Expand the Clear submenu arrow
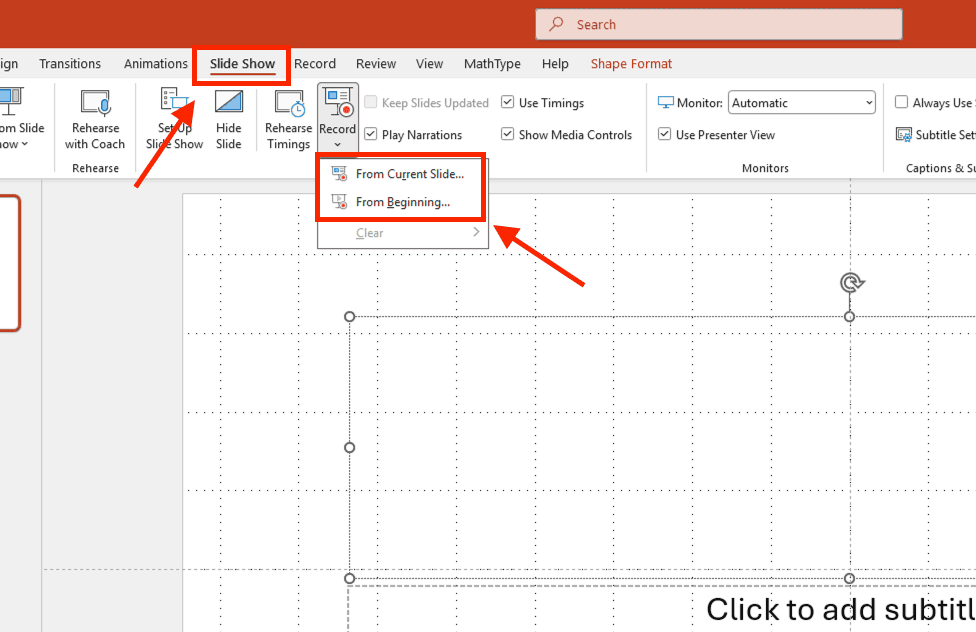Image resolution: width=976 pixels, height=632 pixels. (x=476, y=232)
